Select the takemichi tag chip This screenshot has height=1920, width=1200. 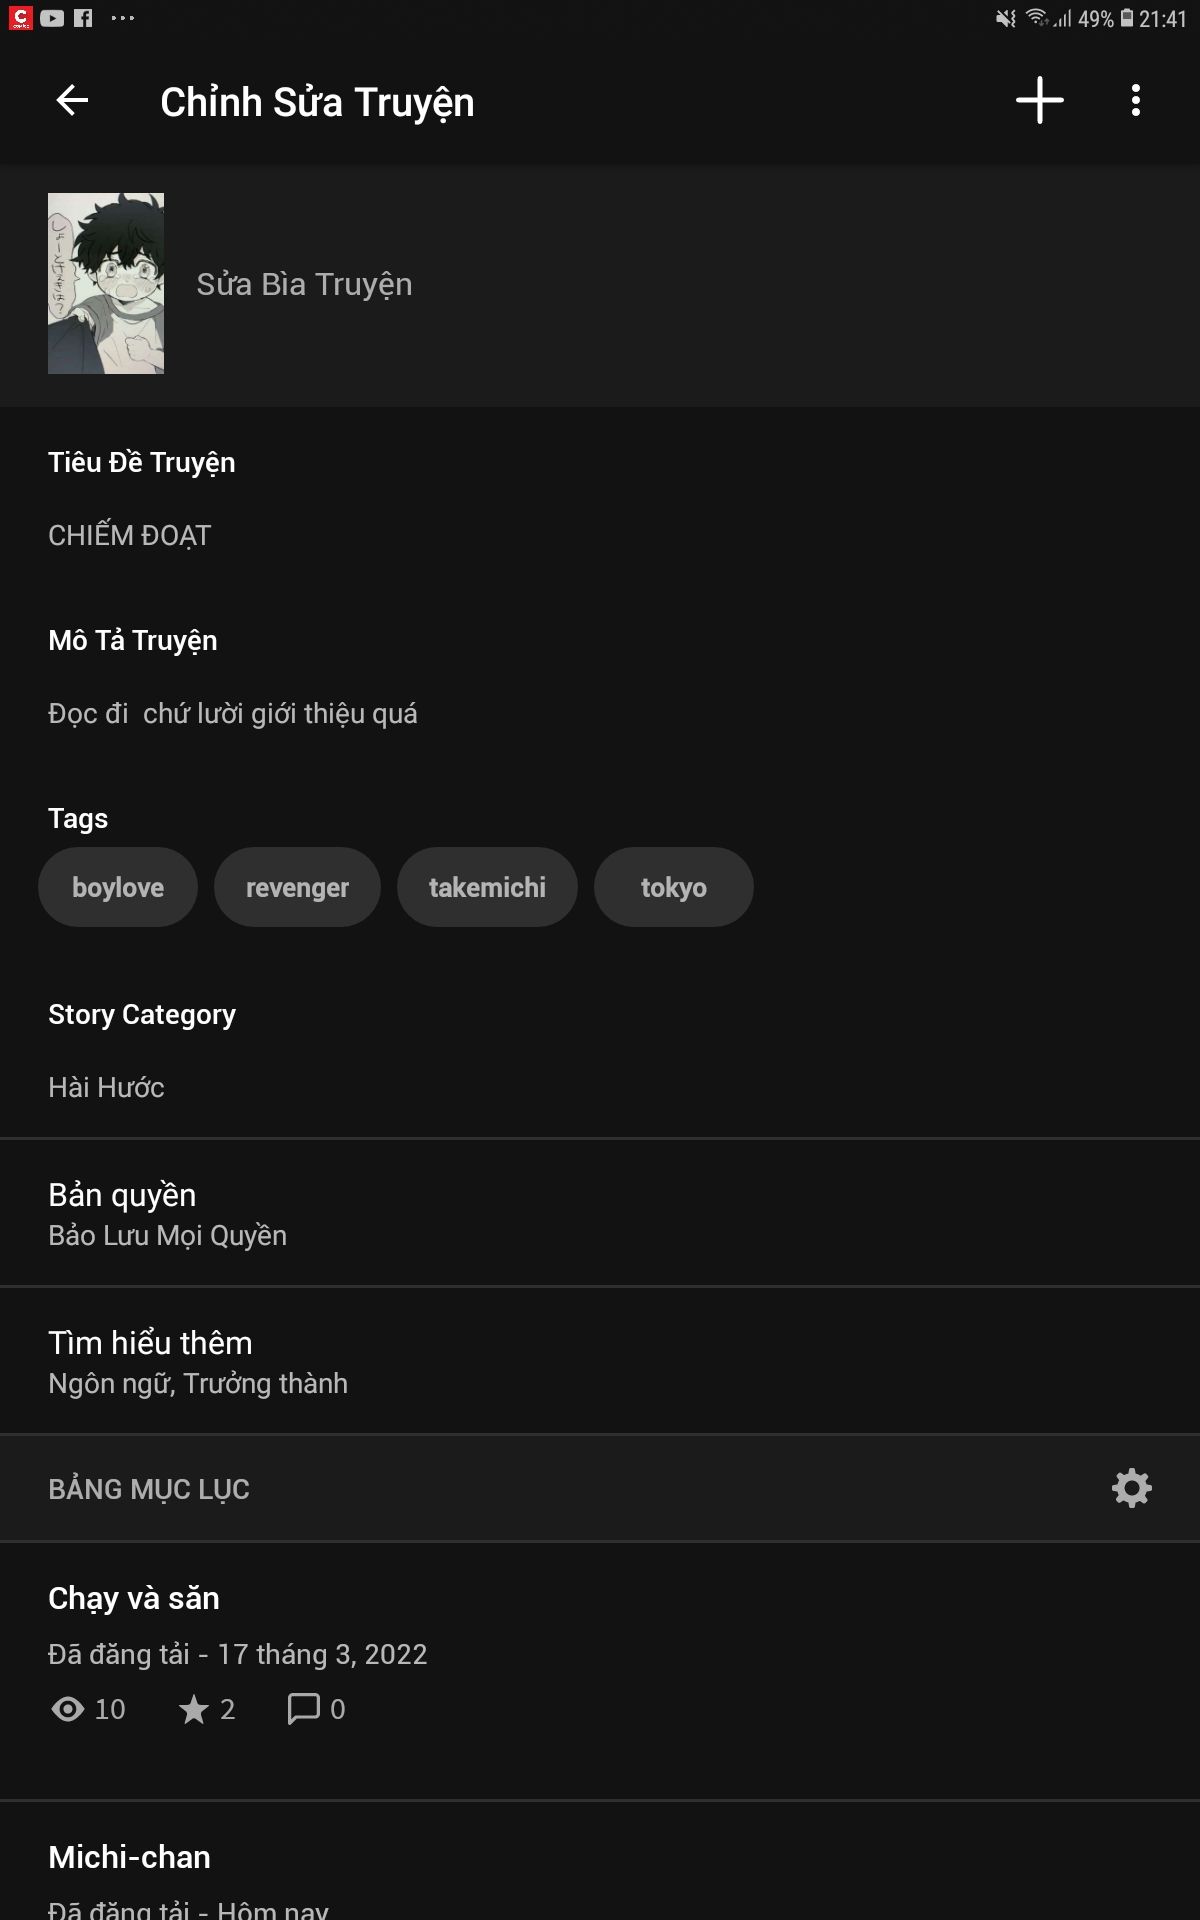point(487,887)
